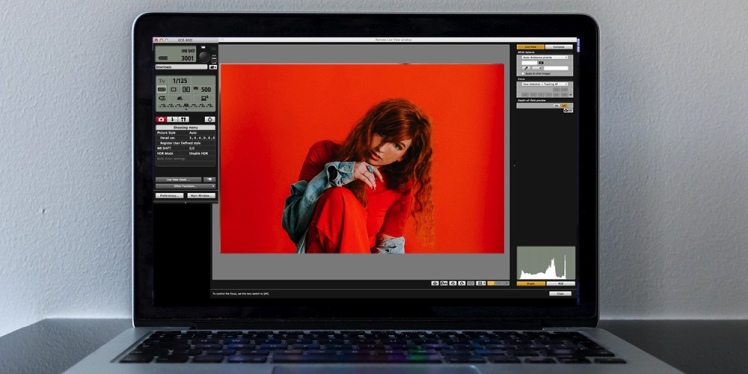Click the second icon in bottom toolbar

click(x=444, y=283)
